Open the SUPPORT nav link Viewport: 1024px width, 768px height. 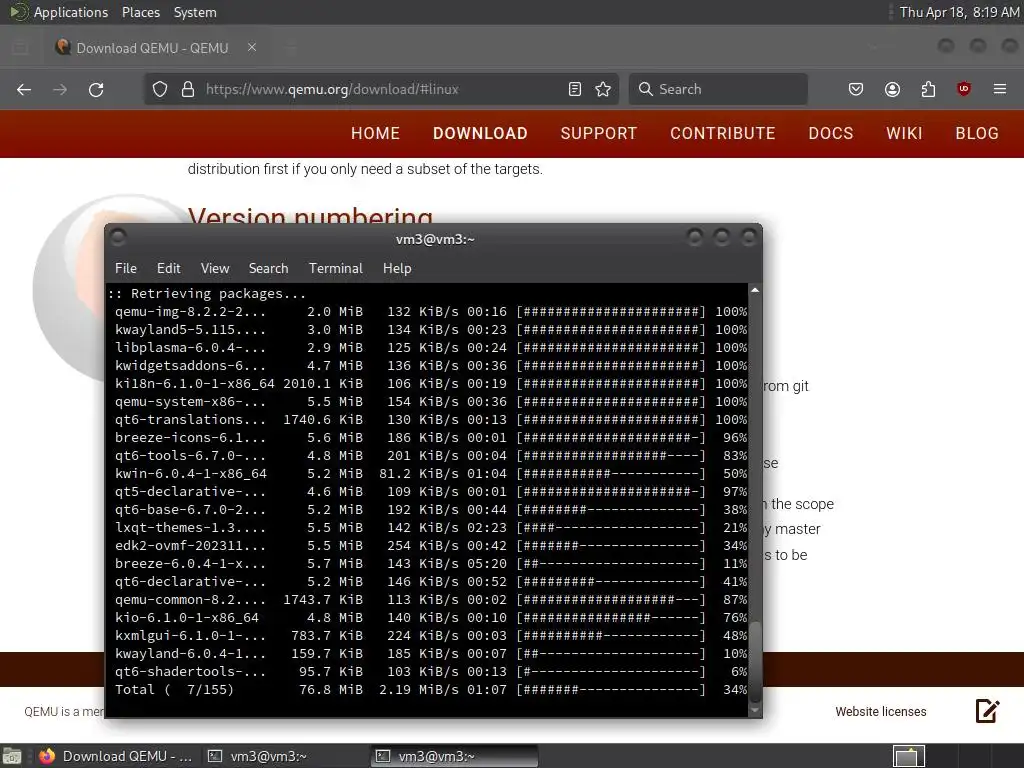598,133
